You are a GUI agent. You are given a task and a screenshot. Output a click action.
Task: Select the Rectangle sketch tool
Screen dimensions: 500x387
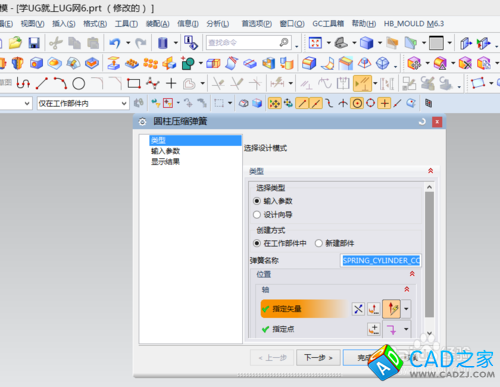click(x=134, y=83)
